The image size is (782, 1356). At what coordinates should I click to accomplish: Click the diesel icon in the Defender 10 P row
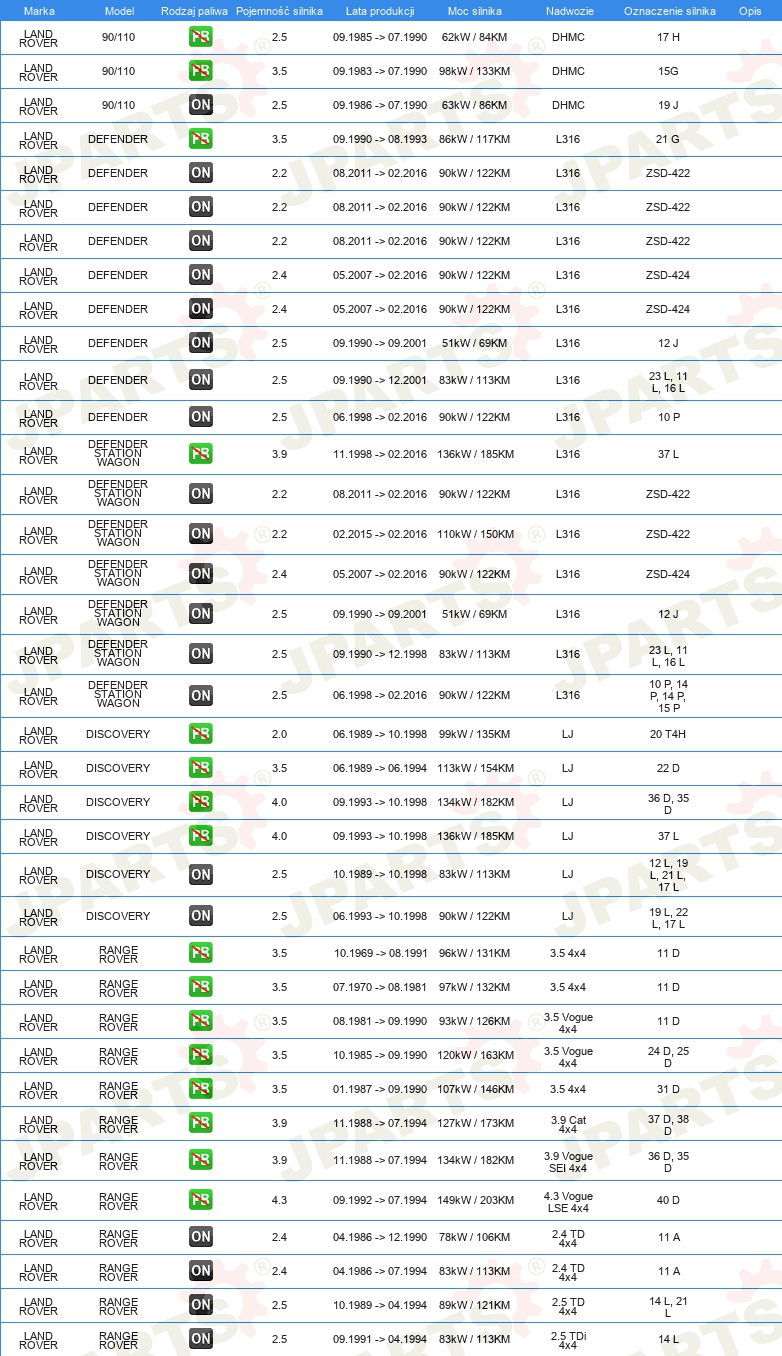coord(201,417)
